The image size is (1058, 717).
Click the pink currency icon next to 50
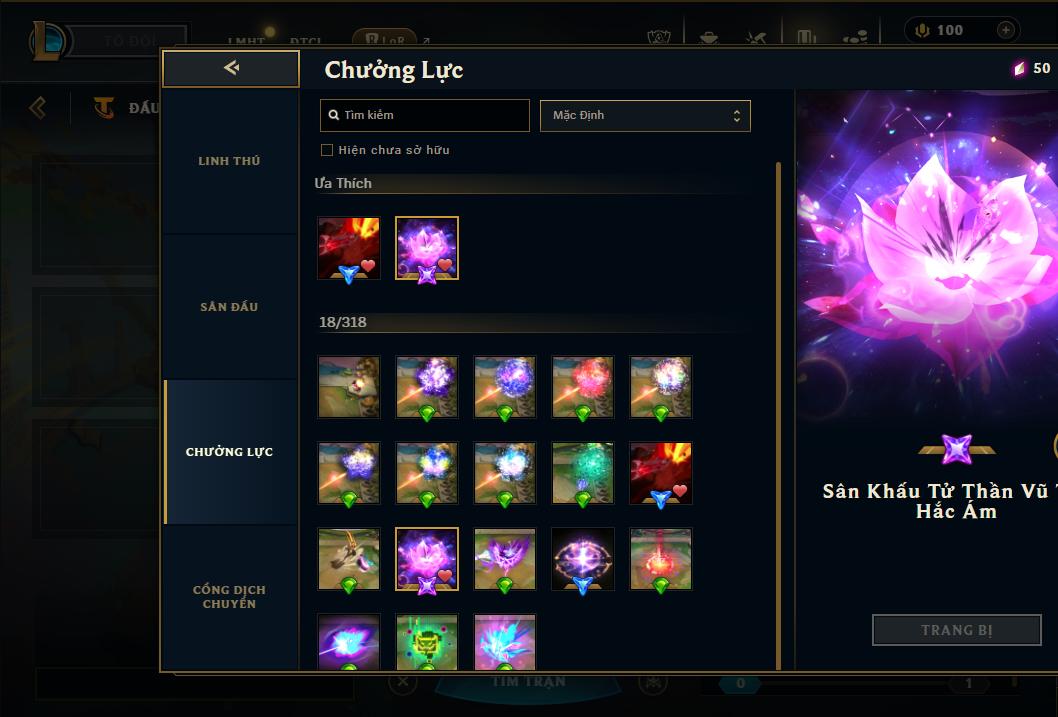(1019, 68)
